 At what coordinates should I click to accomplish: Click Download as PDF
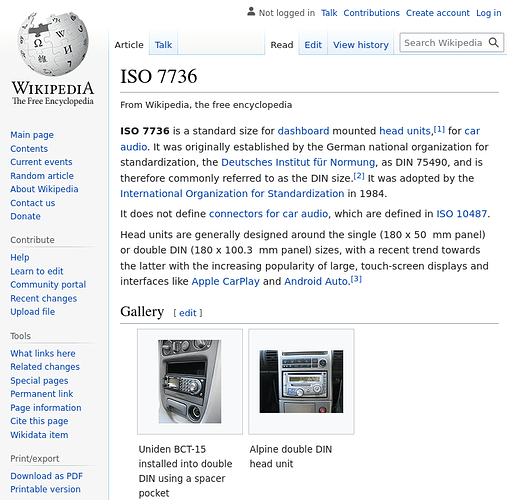point(46,476)
